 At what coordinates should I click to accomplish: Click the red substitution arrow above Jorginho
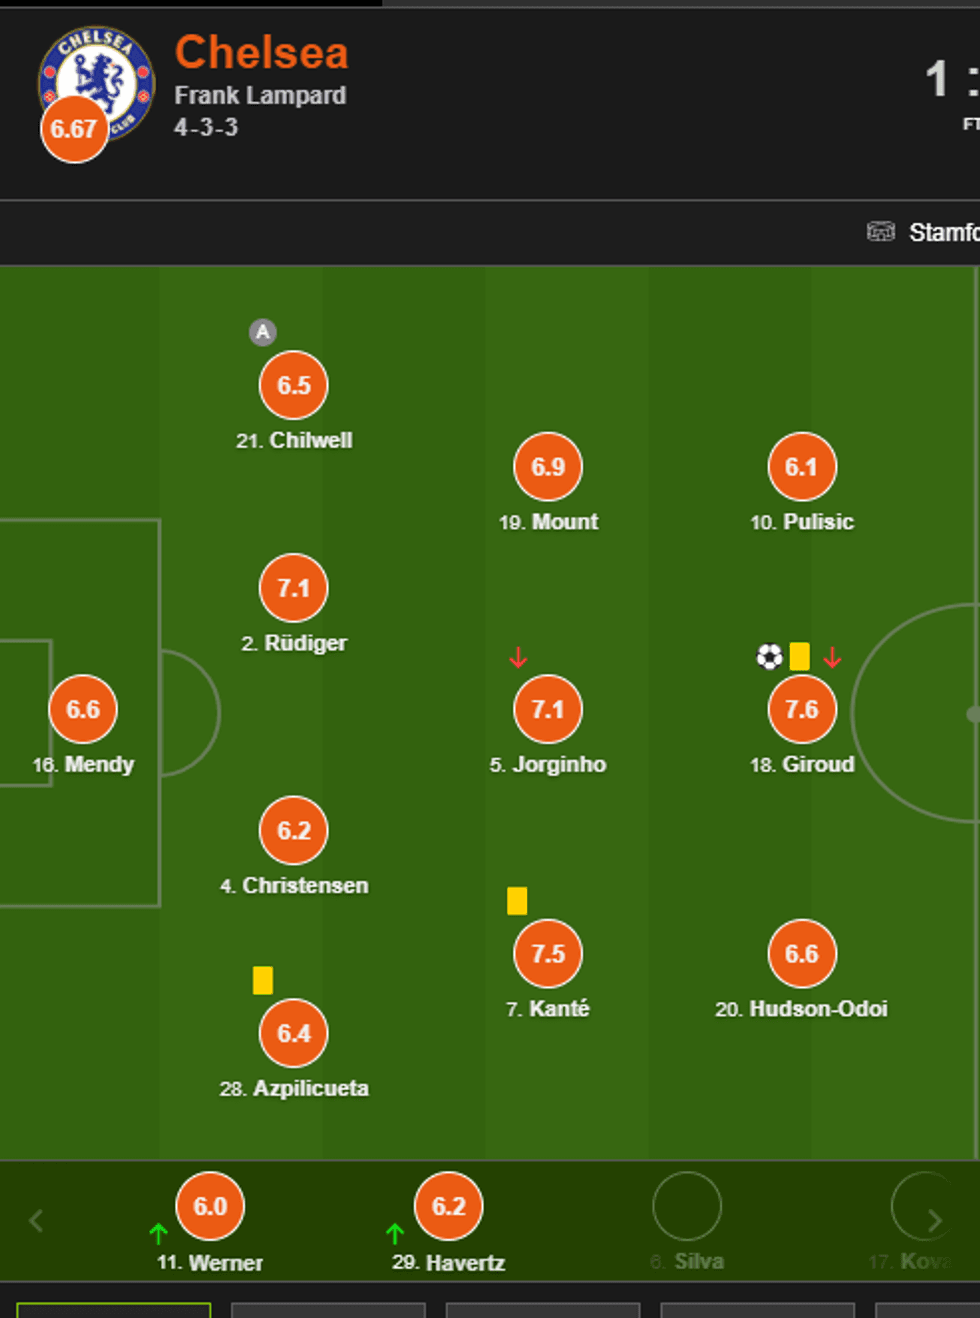pos(518,657)
